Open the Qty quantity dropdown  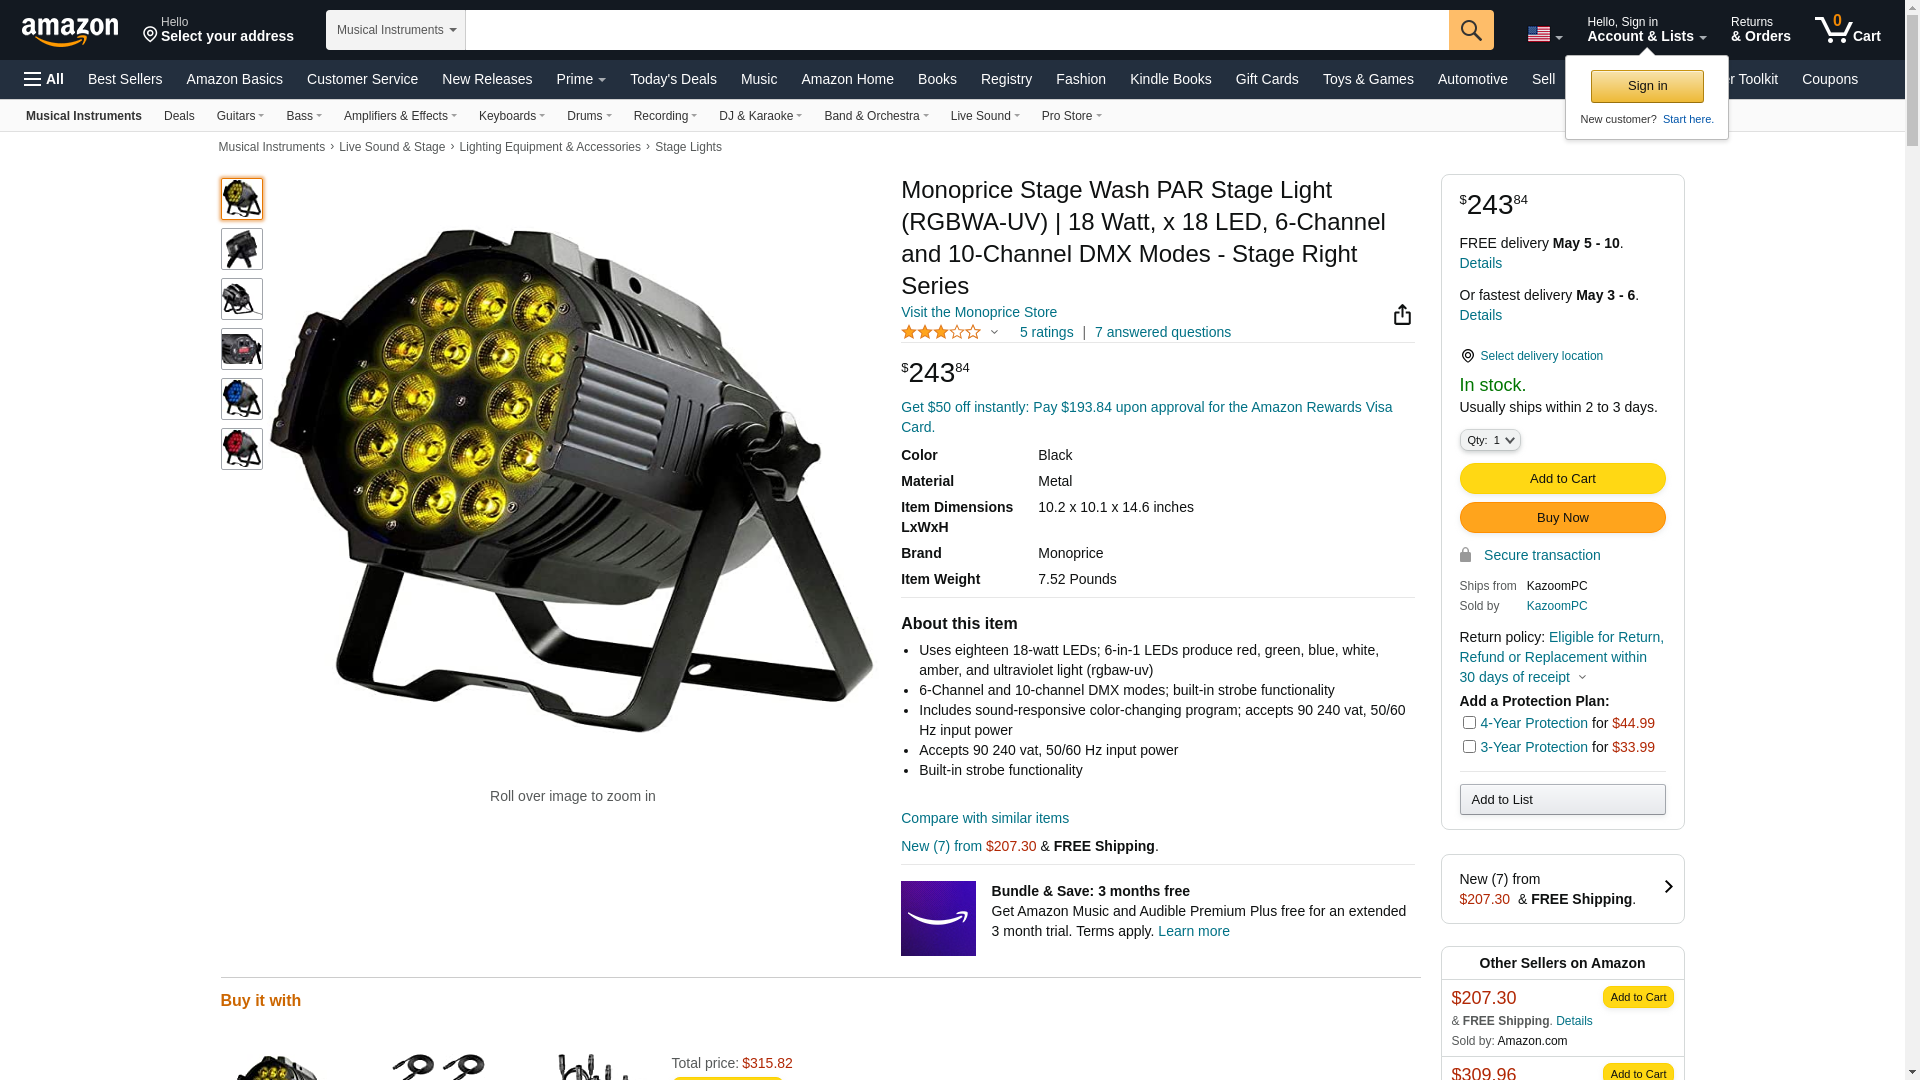tap(1489, 440)
